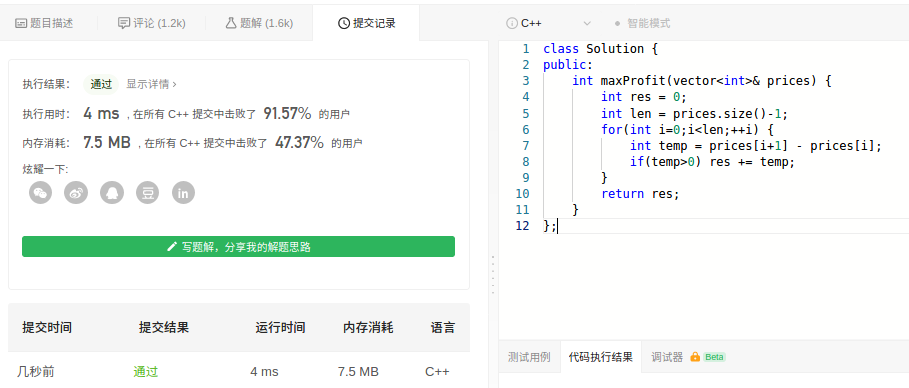909x388 pixels.
Task: Click code line 1 'class Solution {'
Action: coord(601,49)
